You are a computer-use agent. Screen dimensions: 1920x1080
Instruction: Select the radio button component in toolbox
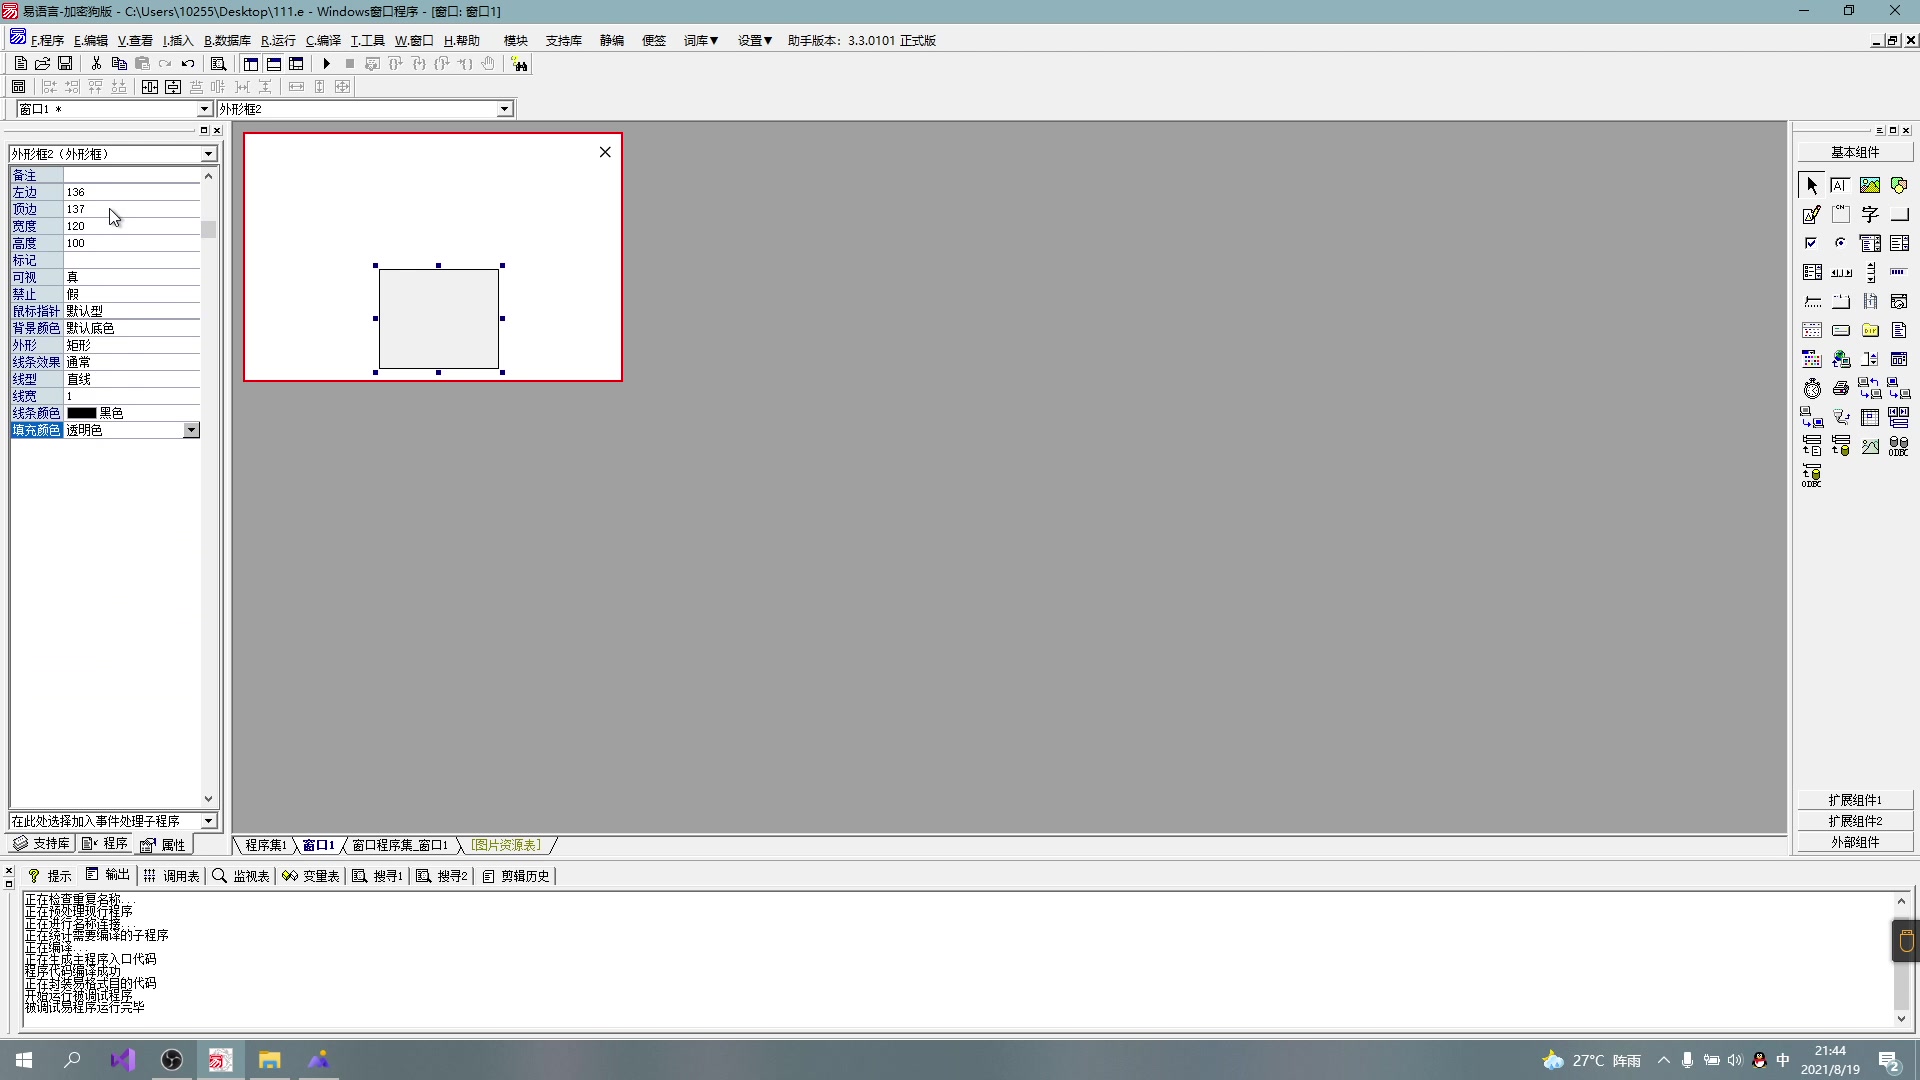tap(1840, 243)
